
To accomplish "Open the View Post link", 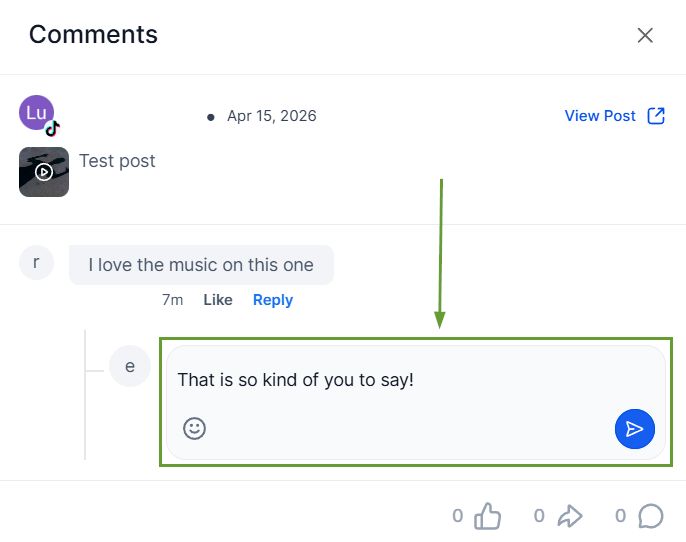I will (600, 116).
